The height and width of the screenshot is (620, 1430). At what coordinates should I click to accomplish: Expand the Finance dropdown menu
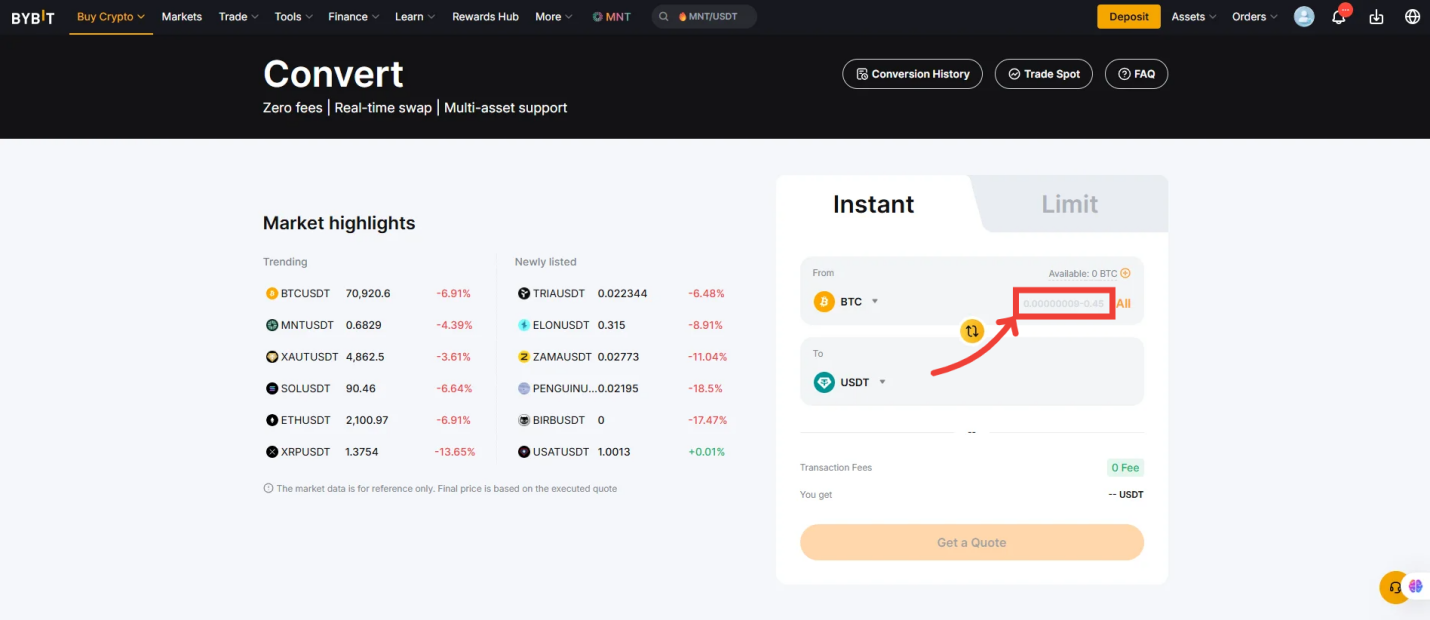coord(354,17)
